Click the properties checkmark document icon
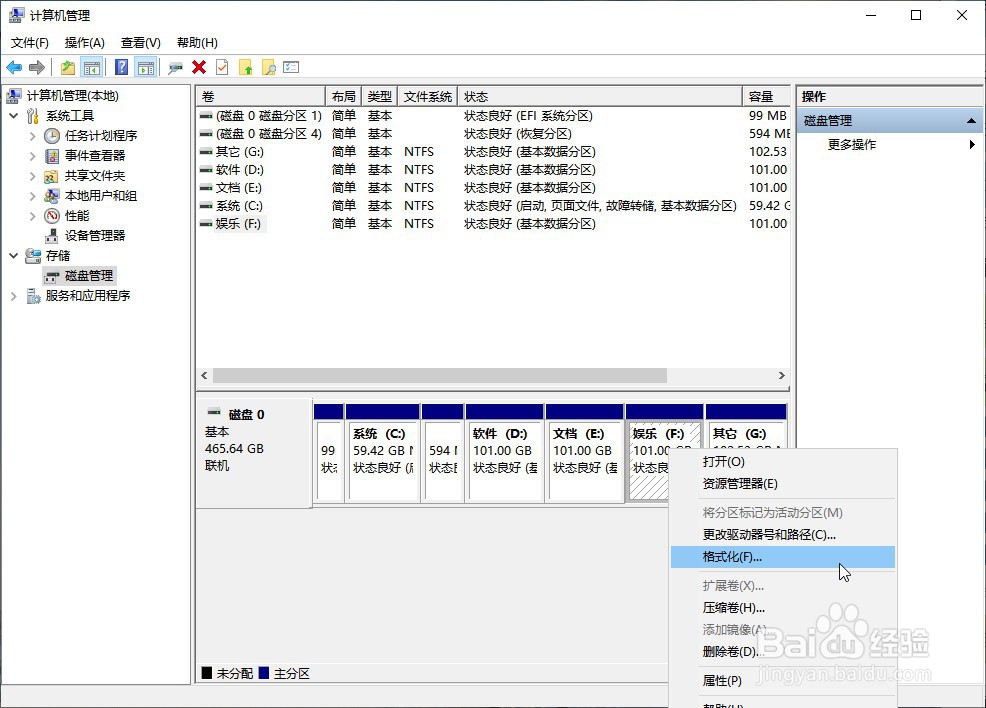Screen dimensions: 986x708 tap(224, 67)
